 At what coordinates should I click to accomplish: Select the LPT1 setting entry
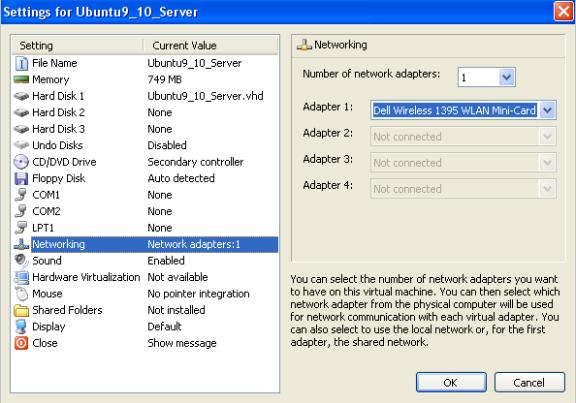point(145,228)
